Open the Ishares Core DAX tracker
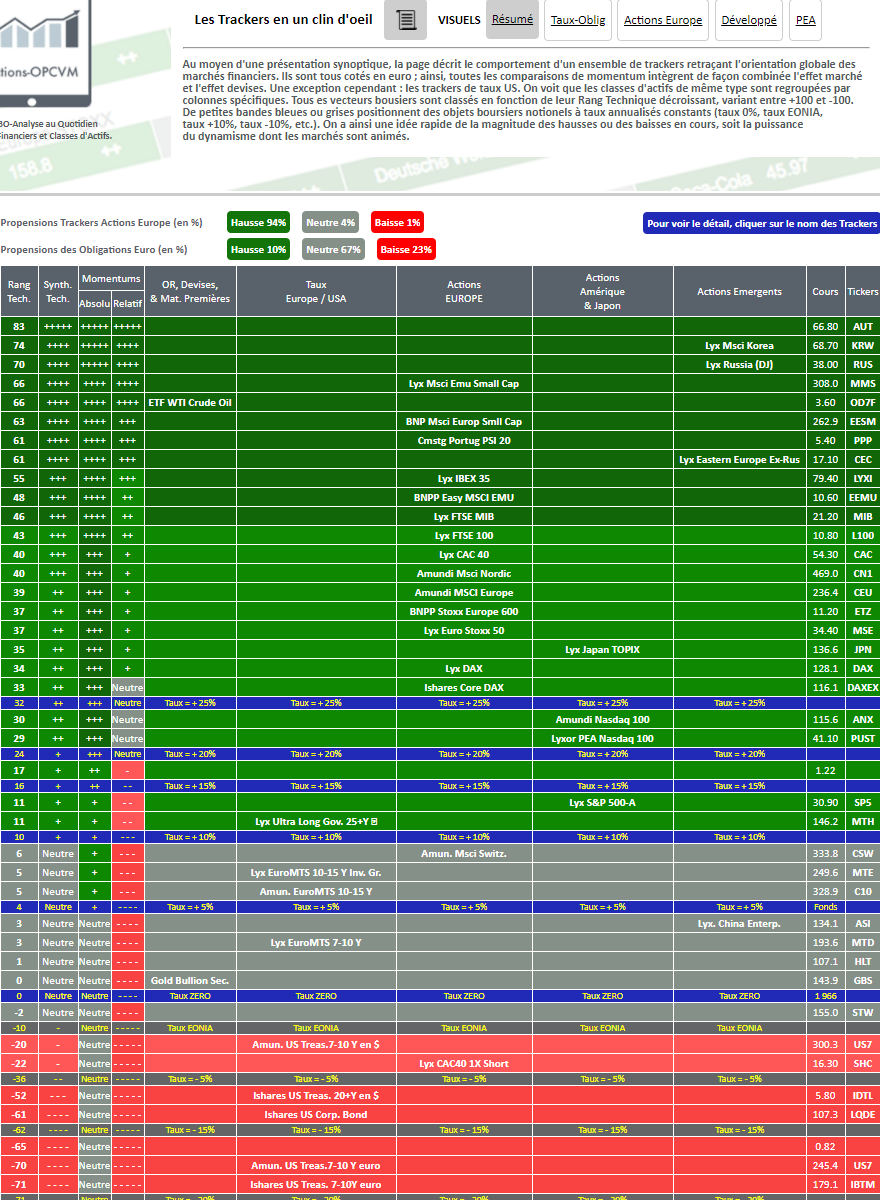The width and height of the screenshot is (880, 1200). click(464, 687)
